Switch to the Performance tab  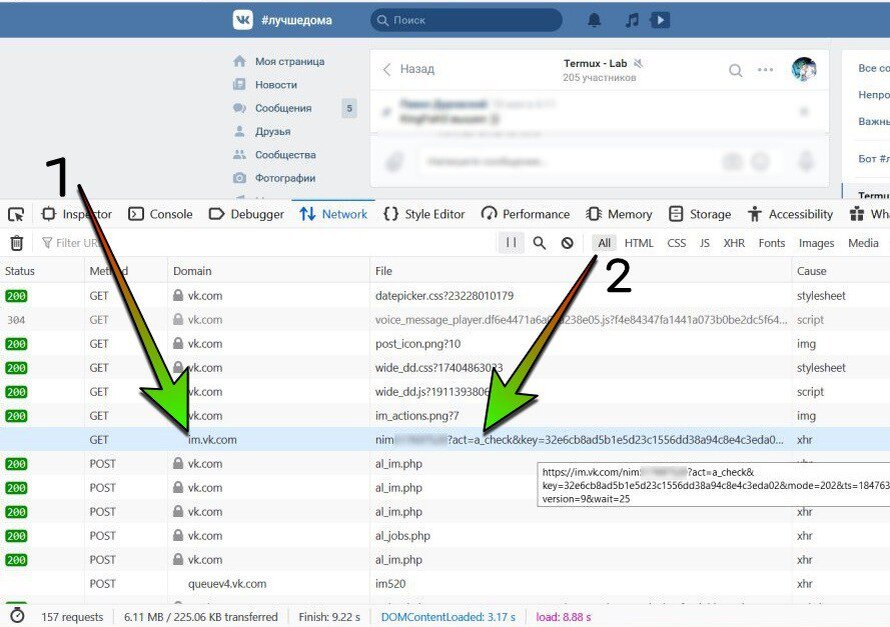click(x=525, y=214)
